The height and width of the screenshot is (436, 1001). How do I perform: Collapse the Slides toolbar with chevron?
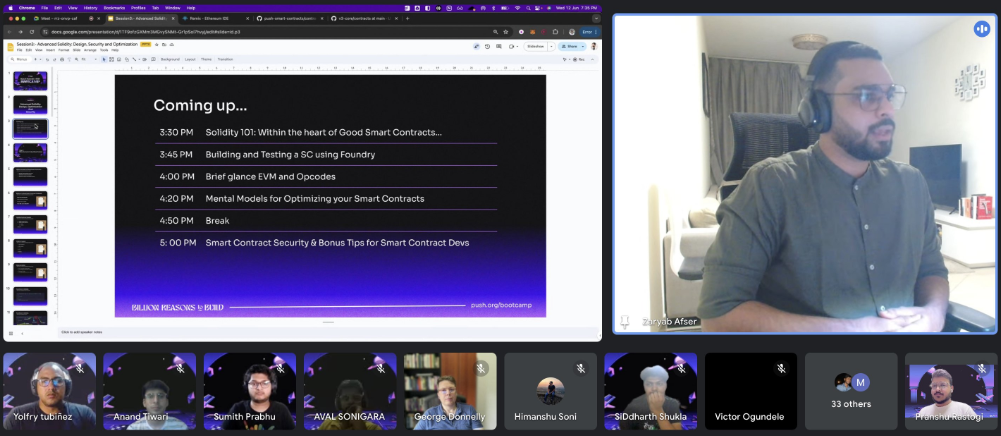coord(592,59)
